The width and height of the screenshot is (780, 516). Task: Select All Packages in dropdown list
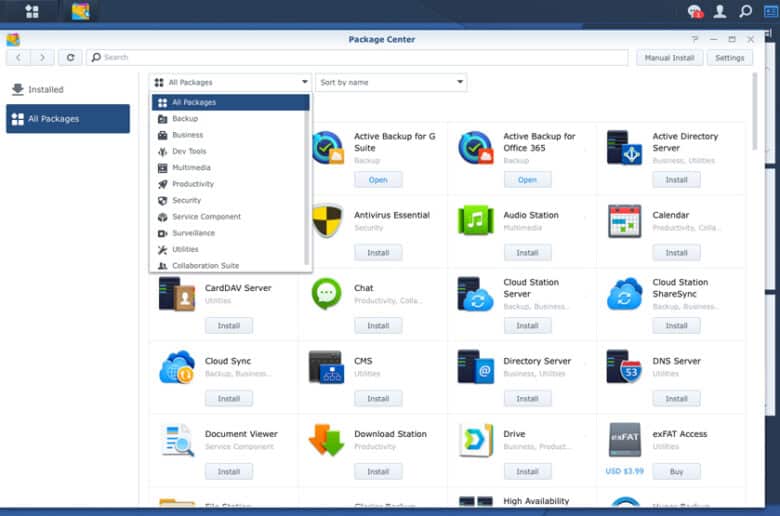point(230,103)
